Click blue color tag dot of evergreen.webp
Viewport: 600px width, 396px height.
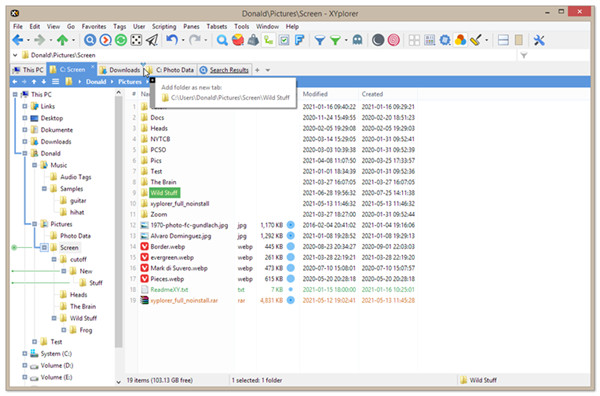click(290, 257)
